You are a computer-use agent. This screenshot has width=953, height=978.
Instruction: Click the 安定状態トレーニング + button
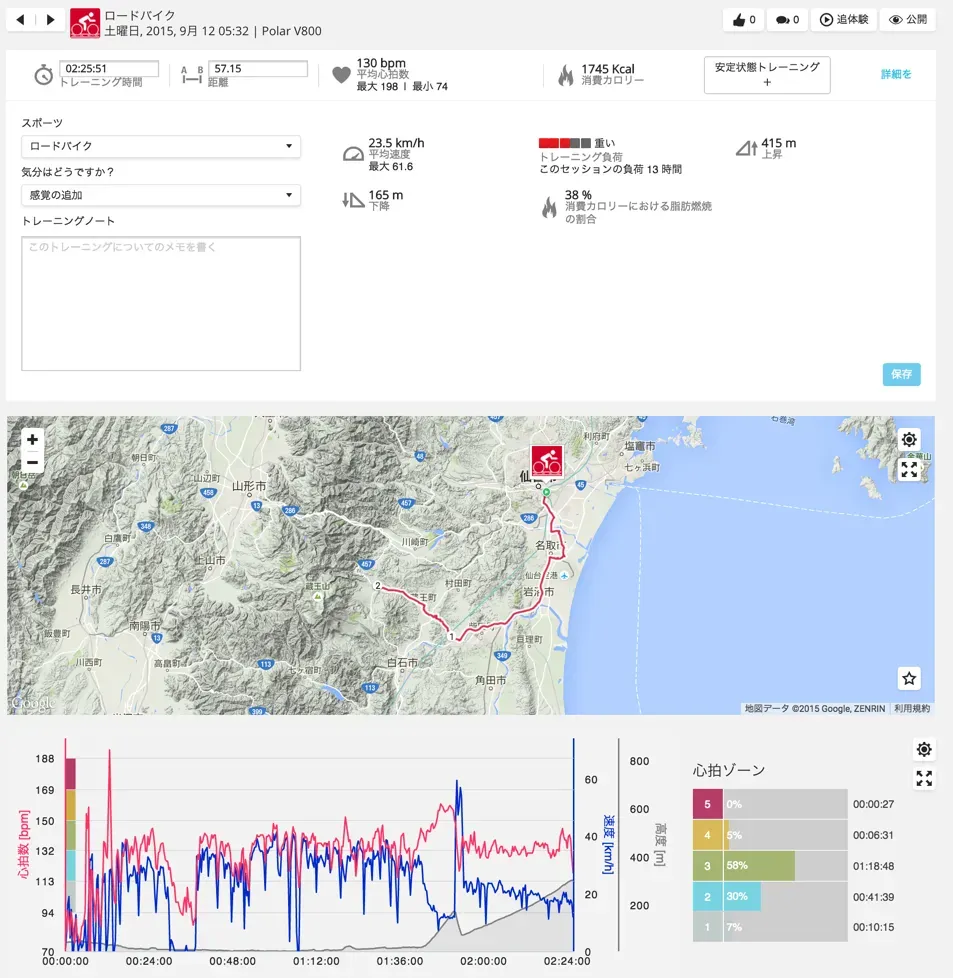coord(766,74)
